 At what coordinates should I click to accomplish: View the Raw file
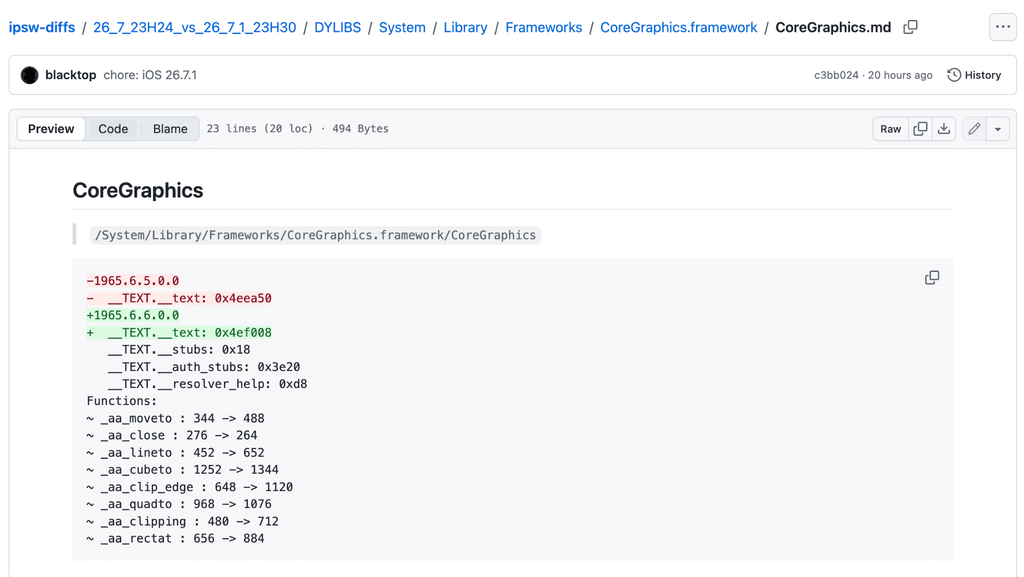click(x=890, y=129)
